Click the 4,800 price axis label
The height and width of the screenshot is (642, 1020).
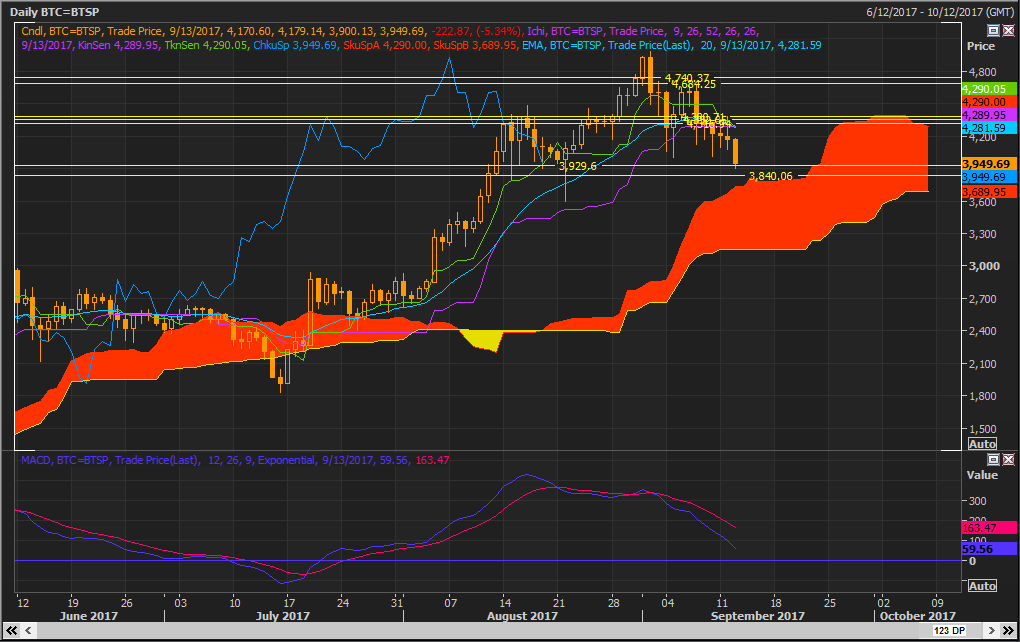click(x=983, y=72)
